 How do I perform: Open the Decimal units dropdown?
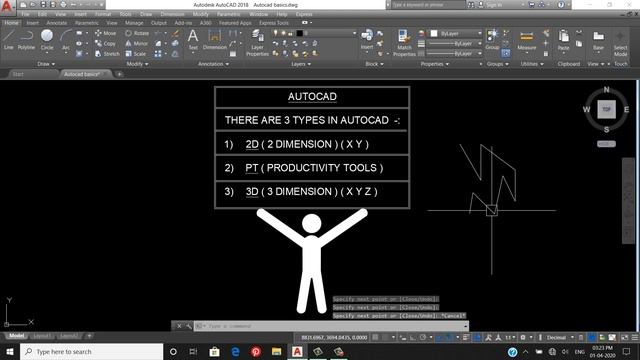click(x=560, y=337)
